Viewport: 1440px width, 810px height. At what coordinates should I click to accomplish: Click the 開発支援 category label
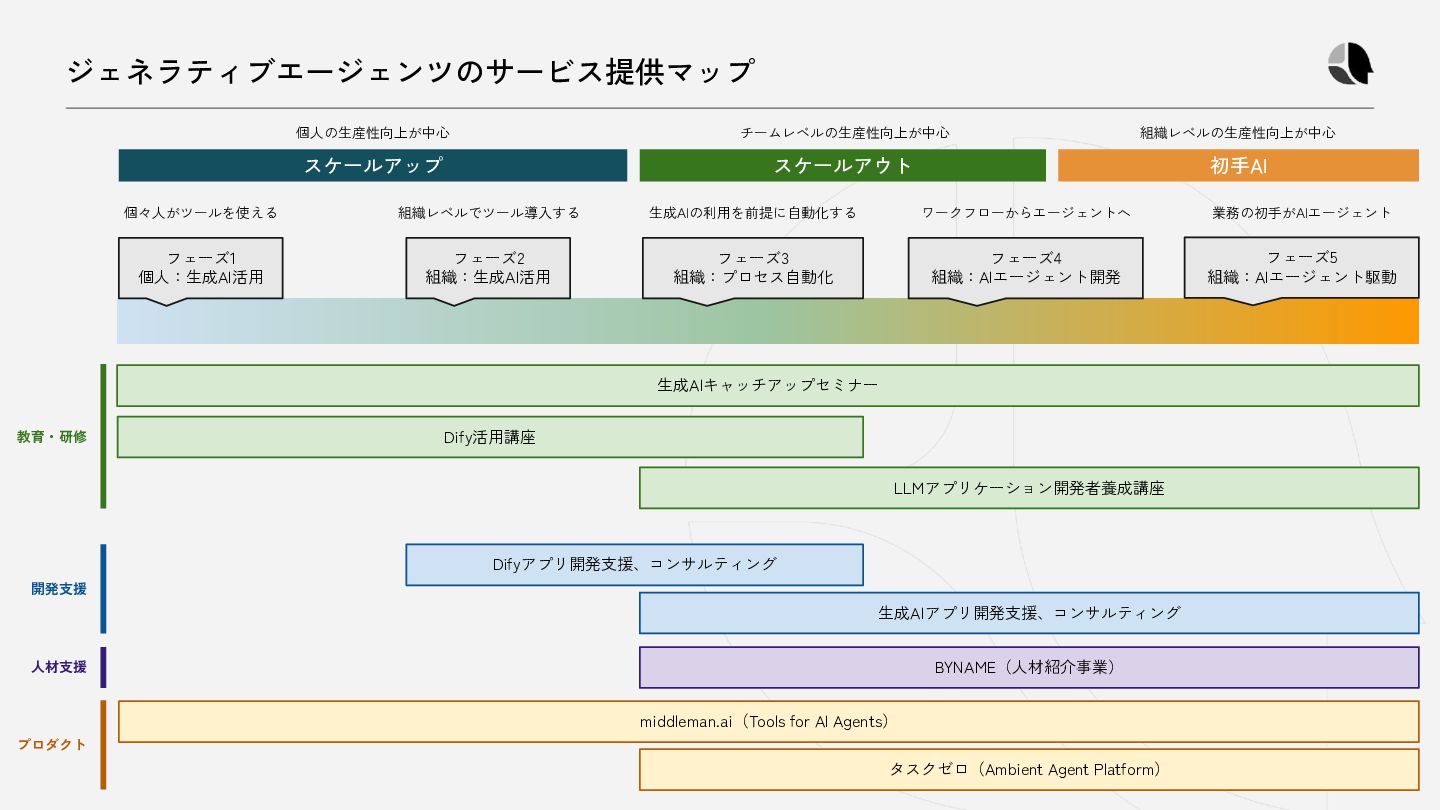point(59,589)
